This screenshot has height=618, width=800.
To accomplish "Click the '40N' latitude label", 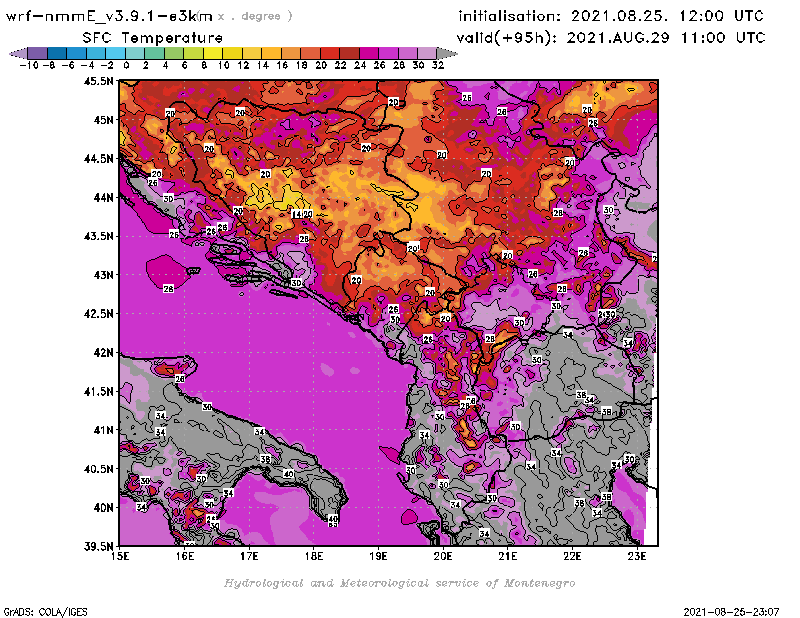I will click(x=103, y=508).
